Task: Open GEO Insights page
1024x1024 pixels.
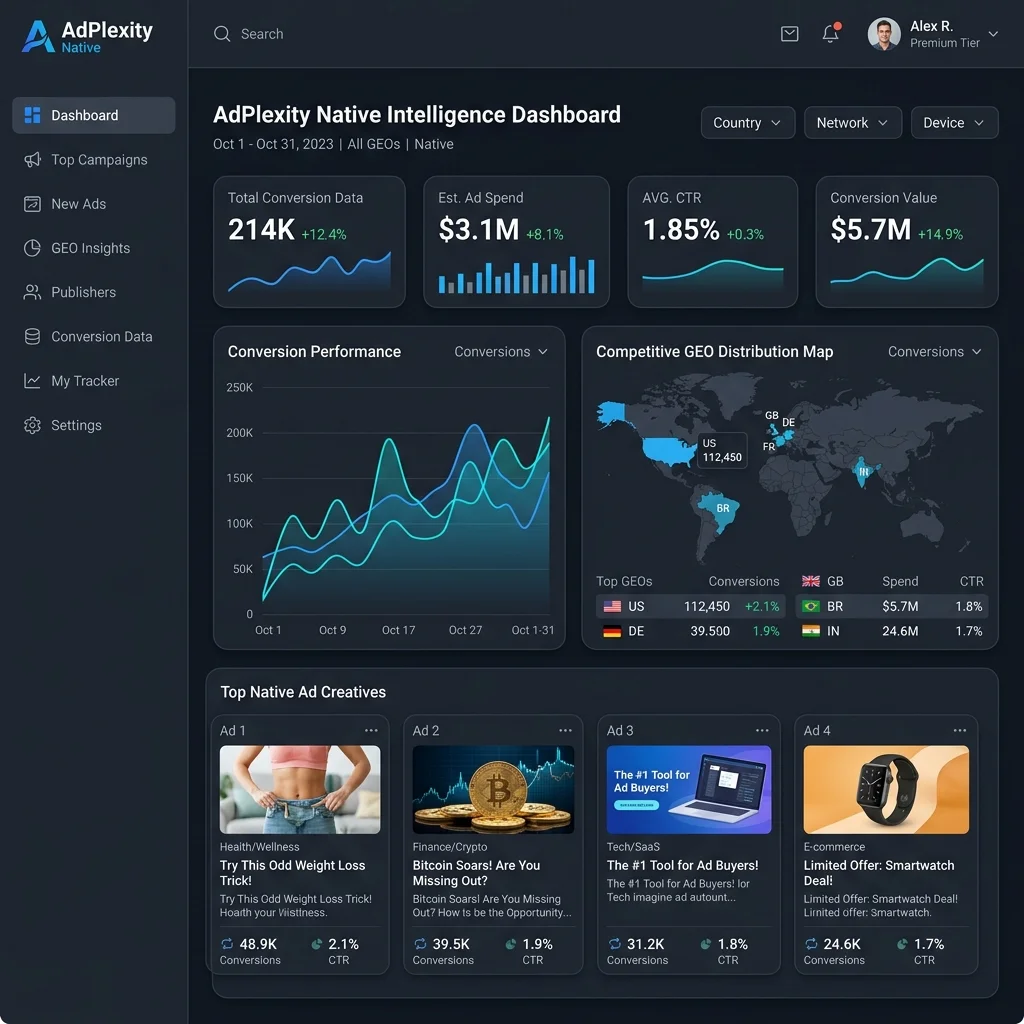Action: (x=93, y=248)
